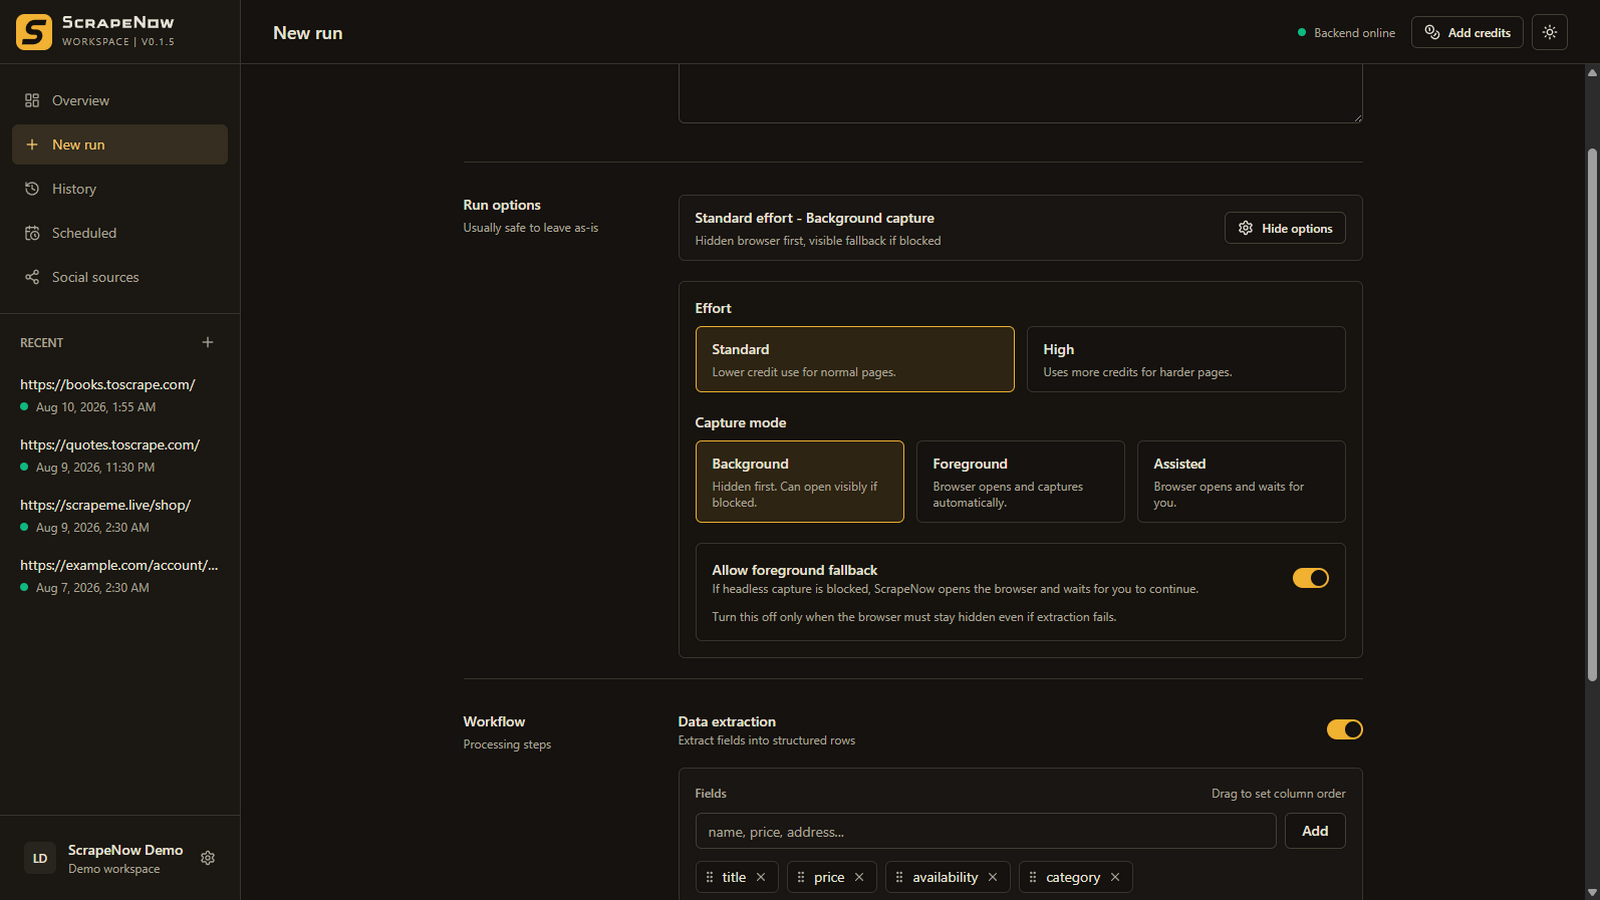Click the Social sources share icon
This screenshot has width=1600, height=900.
point(32,277)
